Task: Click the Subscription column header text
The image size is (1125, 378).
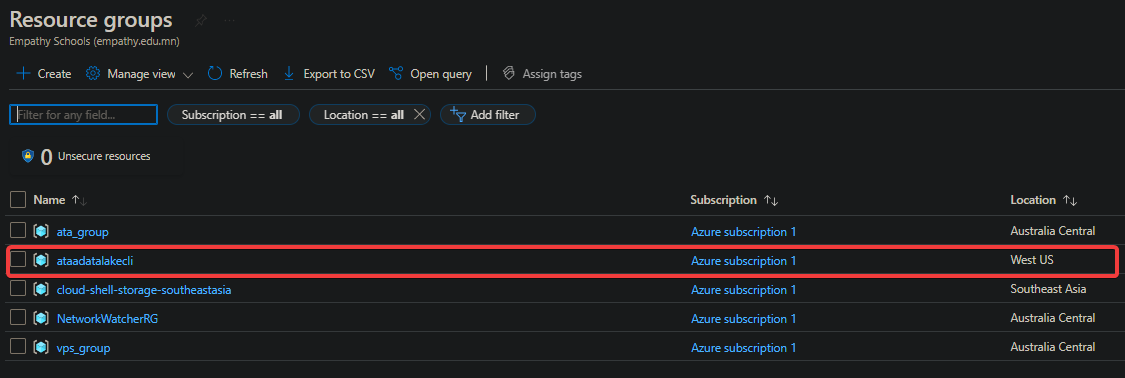Action: [x=723, y=200]
